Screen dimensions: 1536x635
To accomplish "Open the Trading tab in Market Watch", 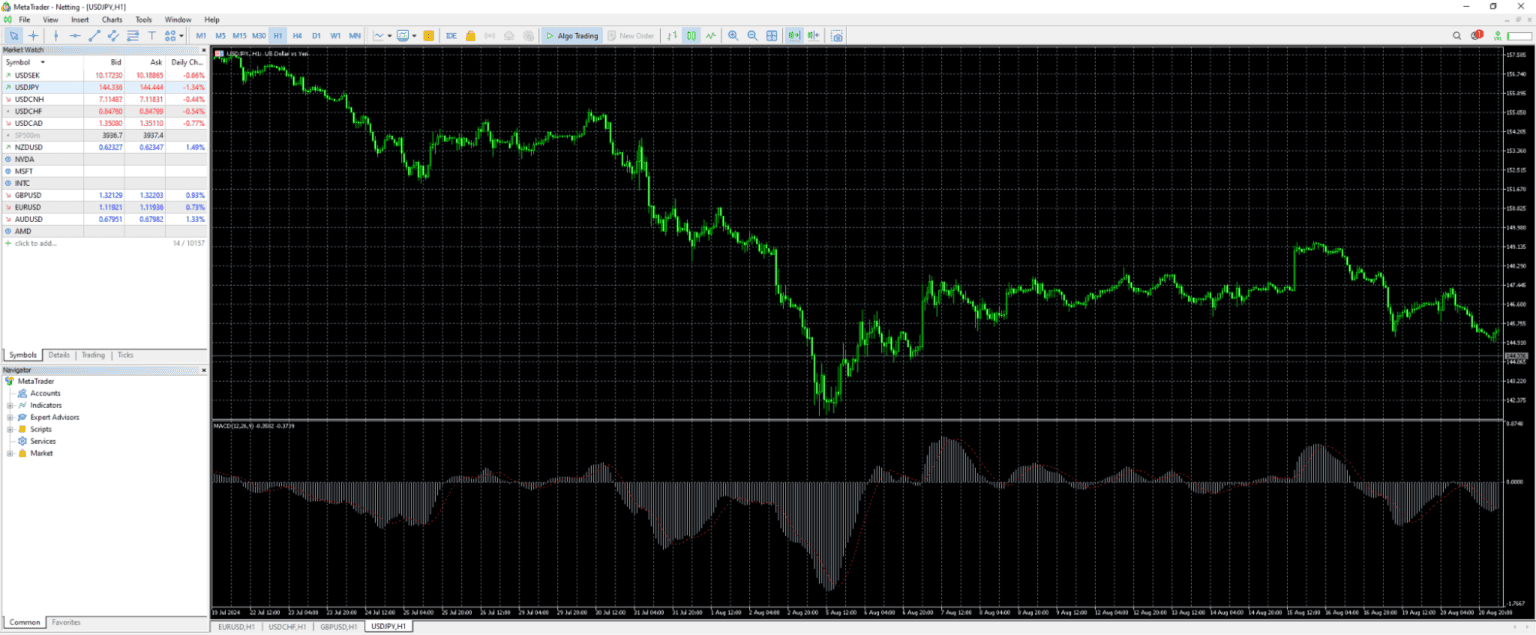I will tap(93, 354).
